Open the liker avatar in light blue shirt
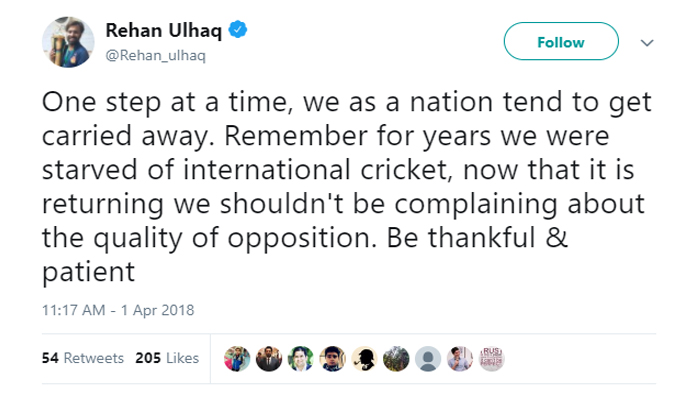Screen dimensions: 700x400 pos(460,358)
